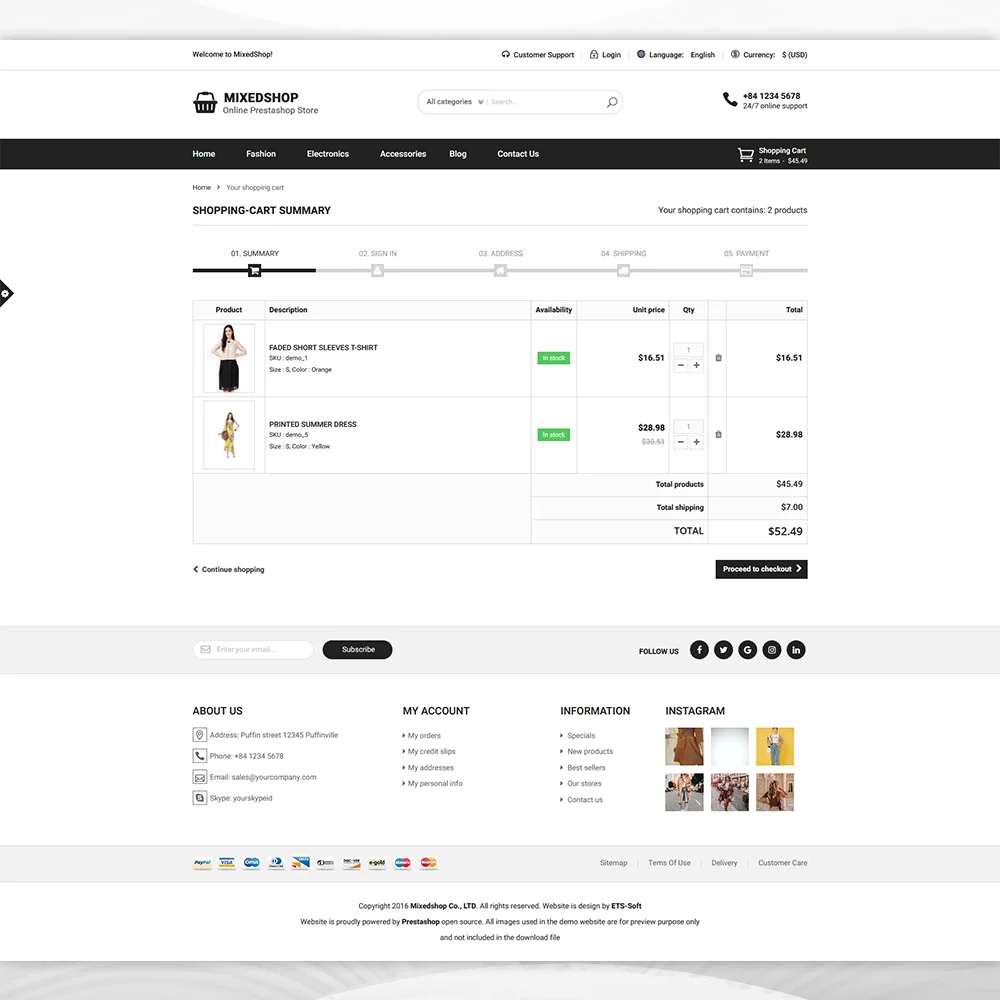Open the Language English selector

(x=702, y=55)
